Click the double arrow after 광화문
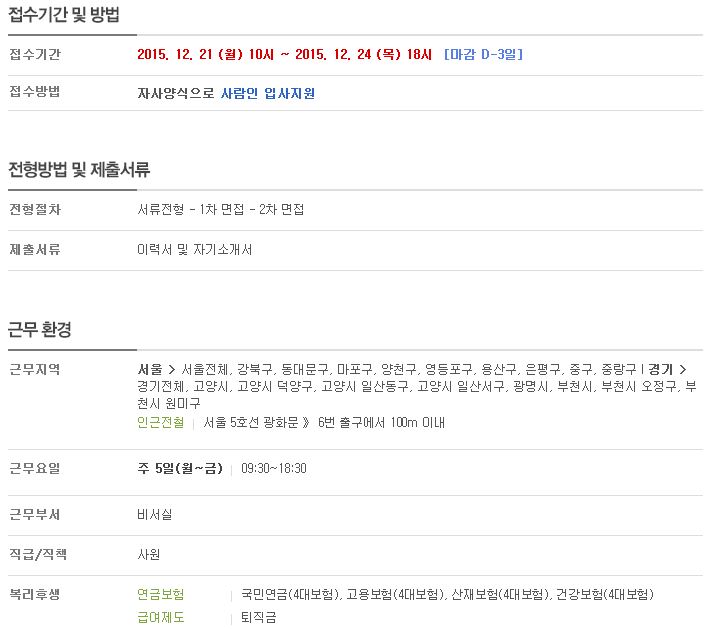This screenshot has width=706, height=629. [306, 422]
